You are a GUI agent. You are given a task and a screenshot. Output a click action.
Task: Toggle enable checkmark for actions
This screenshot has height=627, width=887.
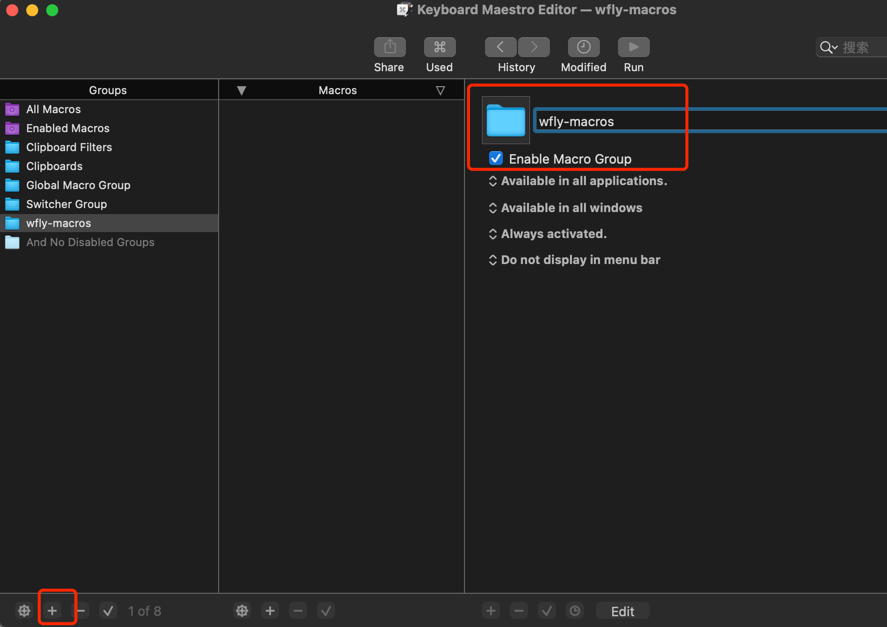(x=546, y=611)
